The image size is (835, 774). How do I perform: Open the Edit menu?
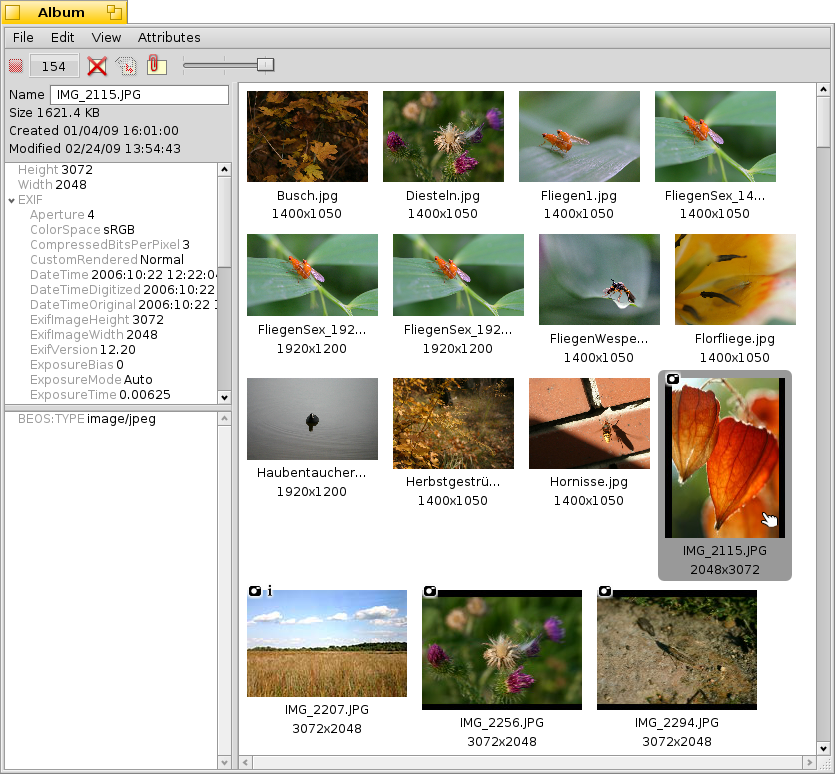[x=62, y=37]
